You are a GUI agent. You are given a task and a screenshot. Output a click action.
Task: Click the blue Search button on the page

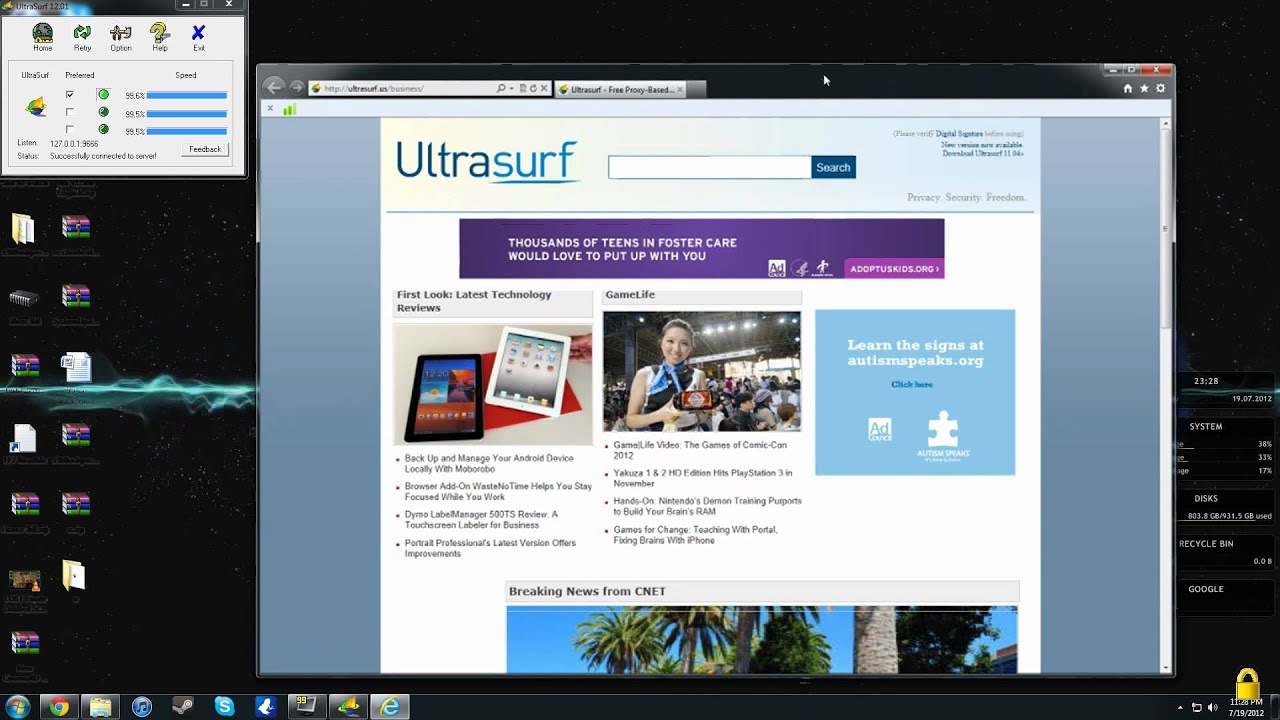tap(833, 168)
